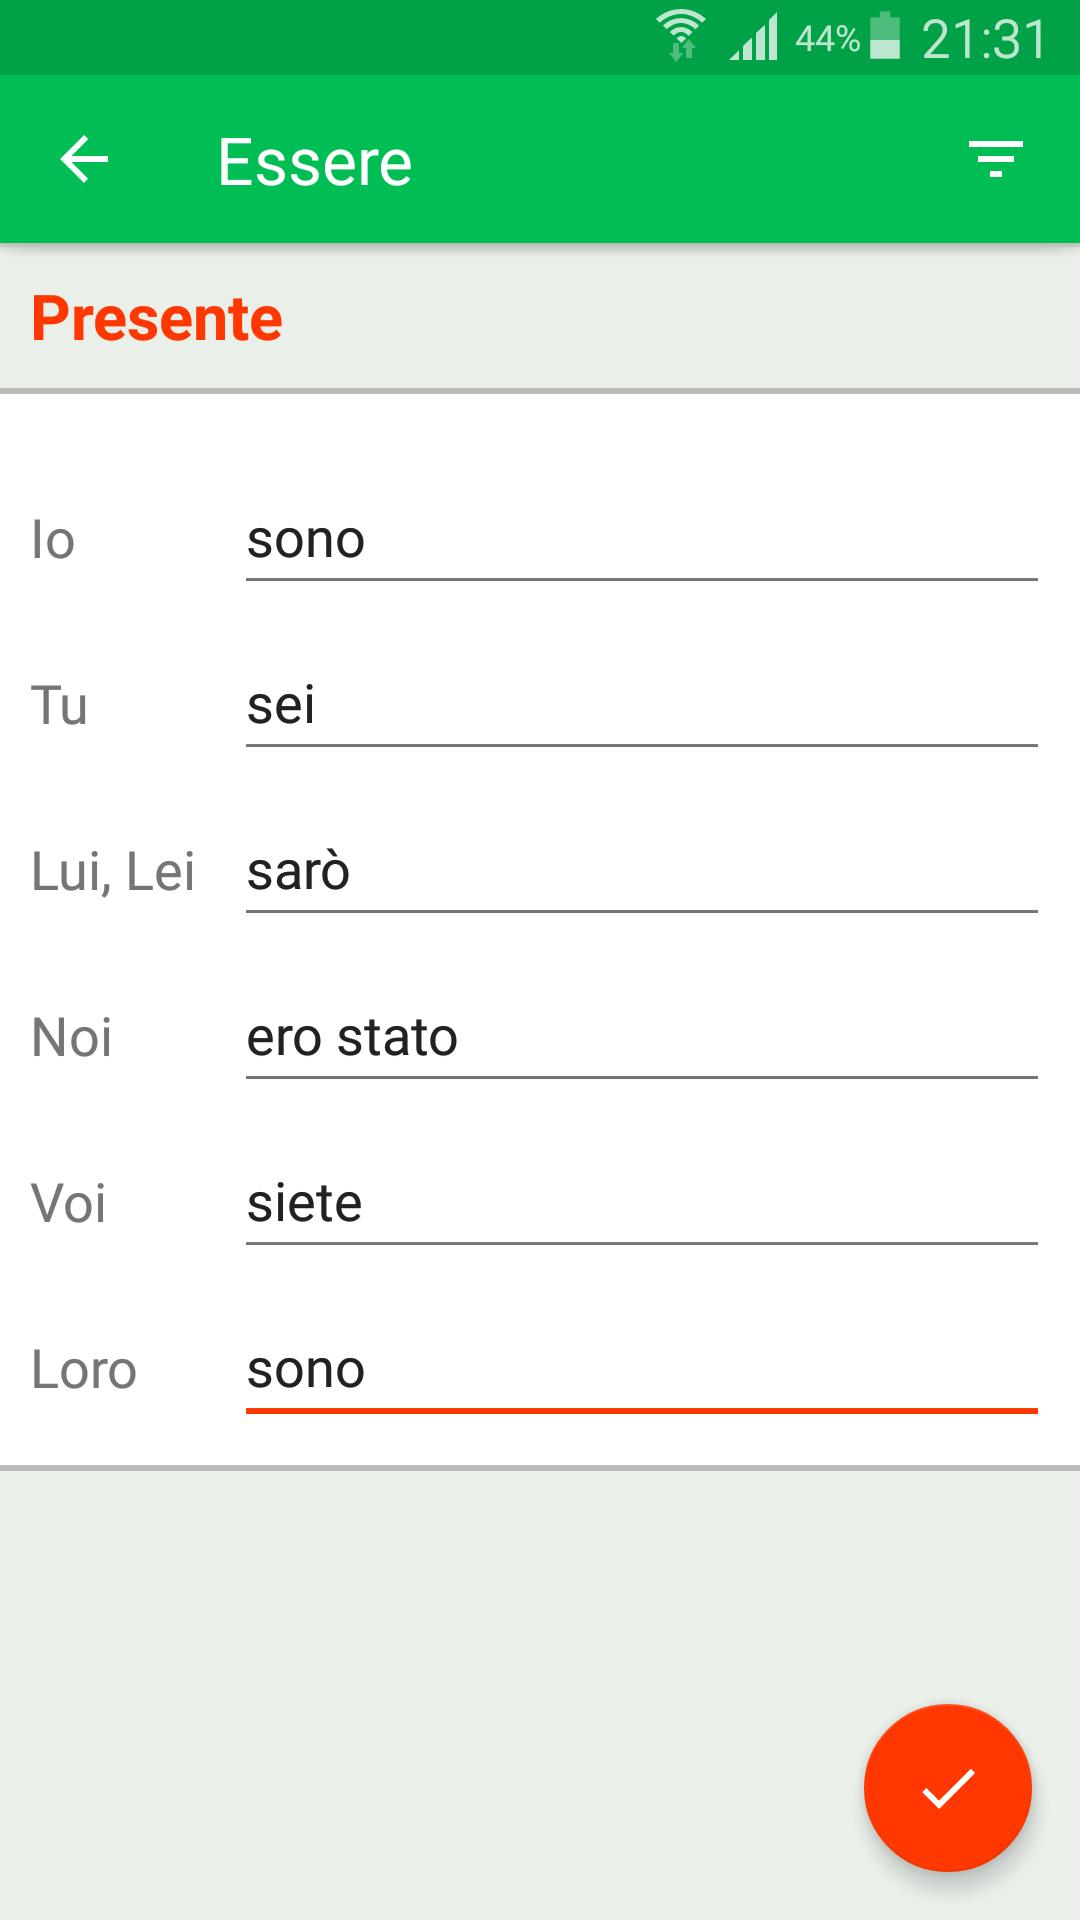Open the filter options icon
1080x1920 pixels.
(995, 160)
